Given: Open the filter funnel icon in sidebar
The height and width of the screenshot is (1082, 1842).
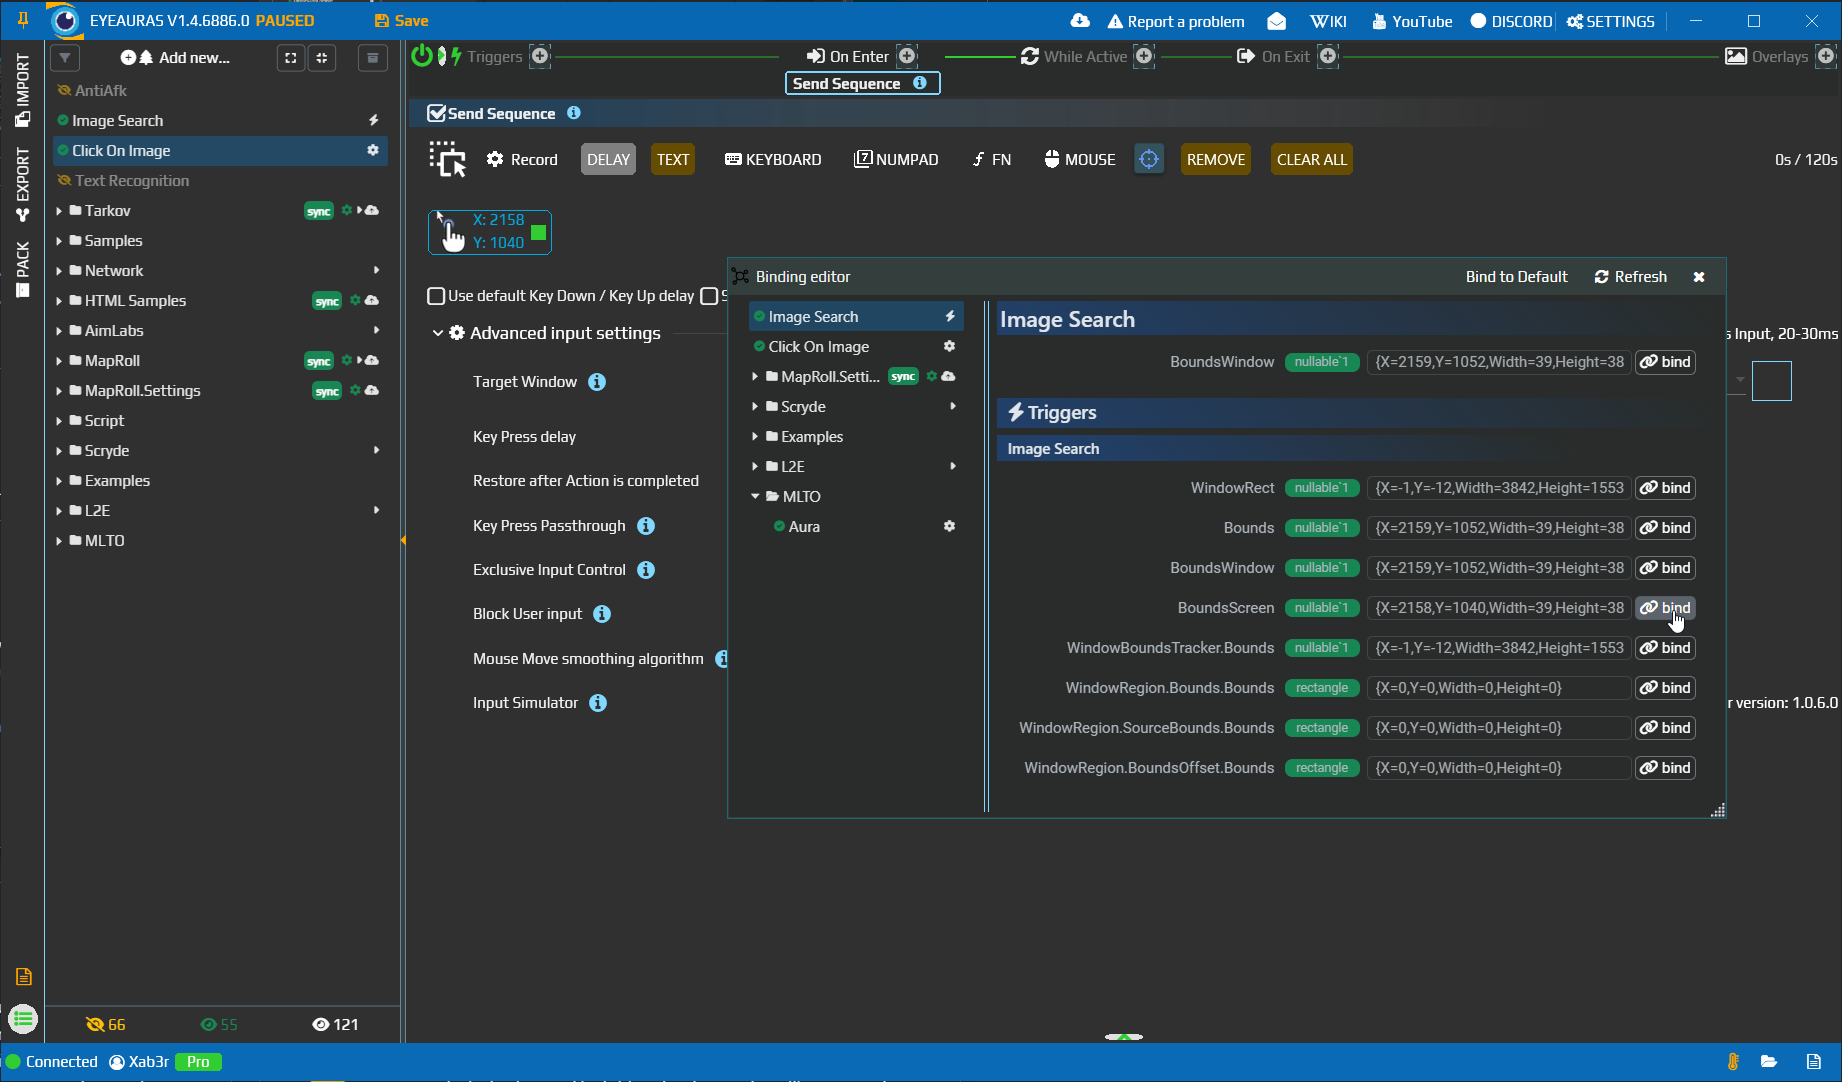Looking at the screenshot, I should tap(65, 57).
